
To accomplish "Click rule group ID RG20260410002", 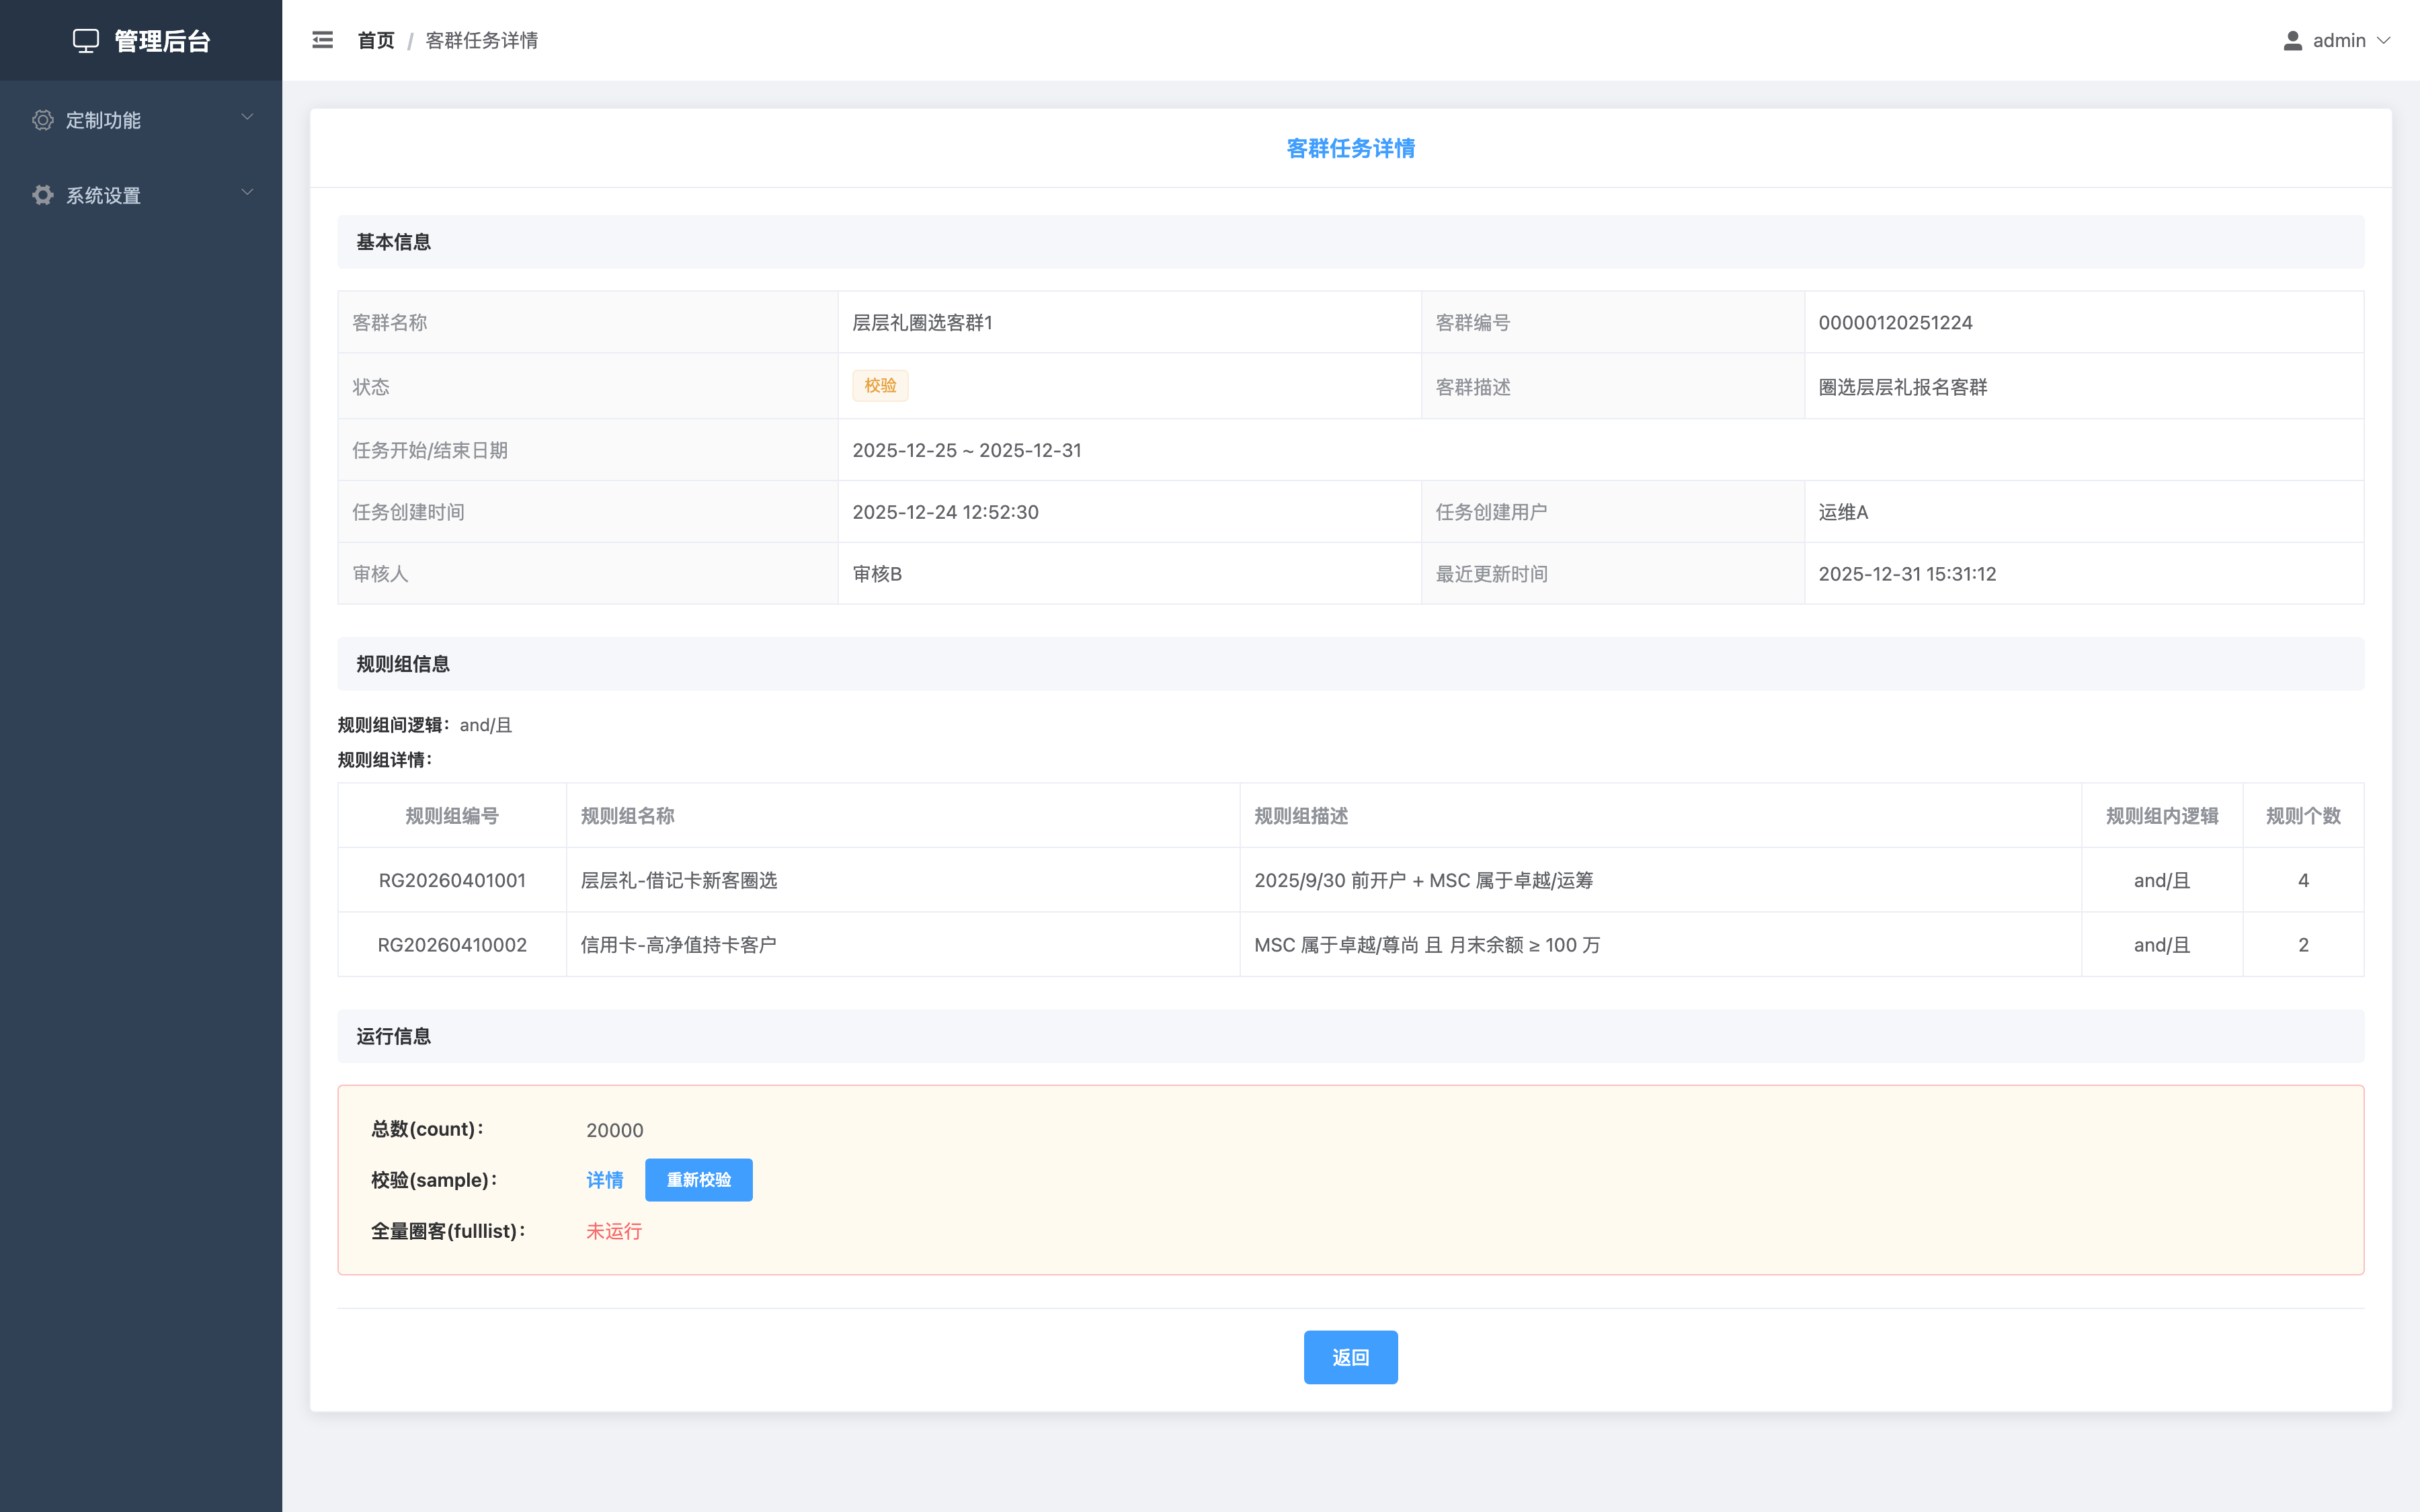I will [x=452, y=945].
